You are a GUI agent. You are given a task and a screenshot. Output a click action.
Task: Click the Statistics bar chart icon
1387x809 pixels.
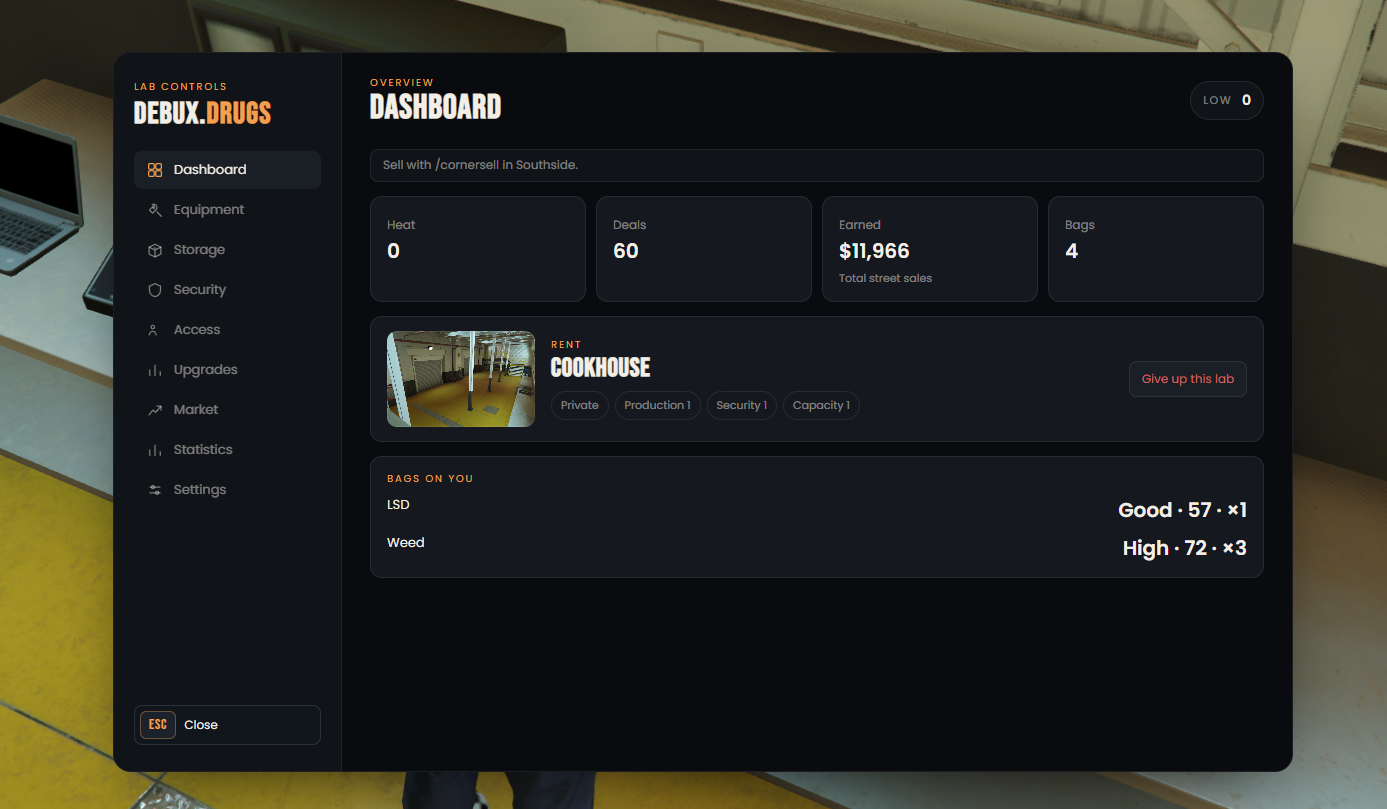point(155,450)
